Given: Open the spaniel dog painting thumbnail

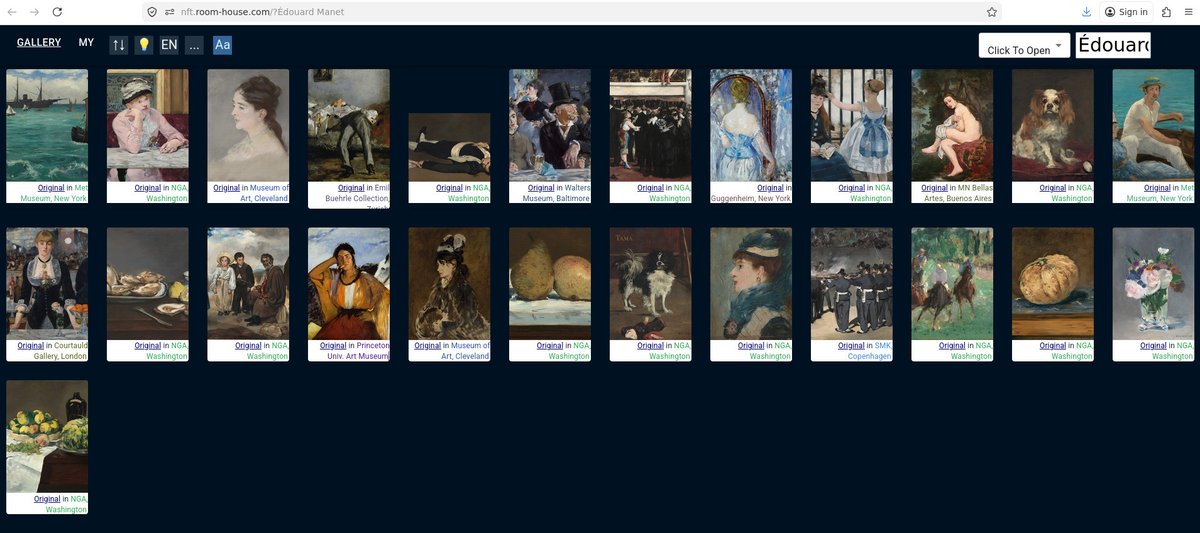Looking at the screenshot, I should 1053,125.
